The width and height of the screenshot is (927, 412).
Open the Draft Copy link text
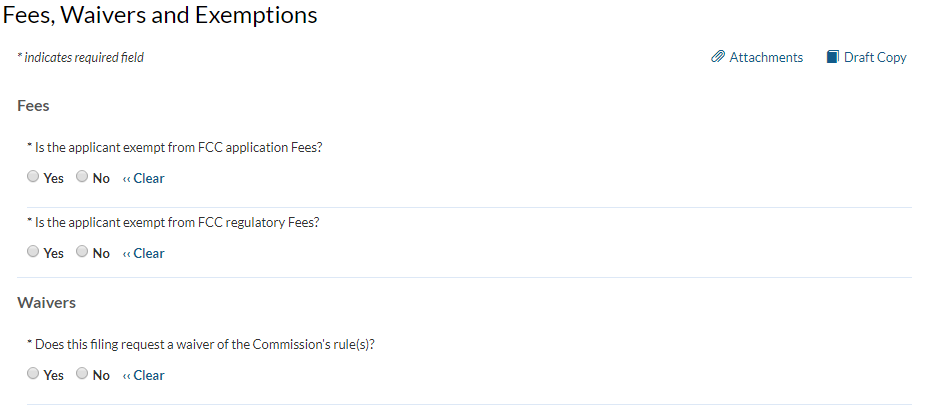pyautogui.click(x=875, y=58)
